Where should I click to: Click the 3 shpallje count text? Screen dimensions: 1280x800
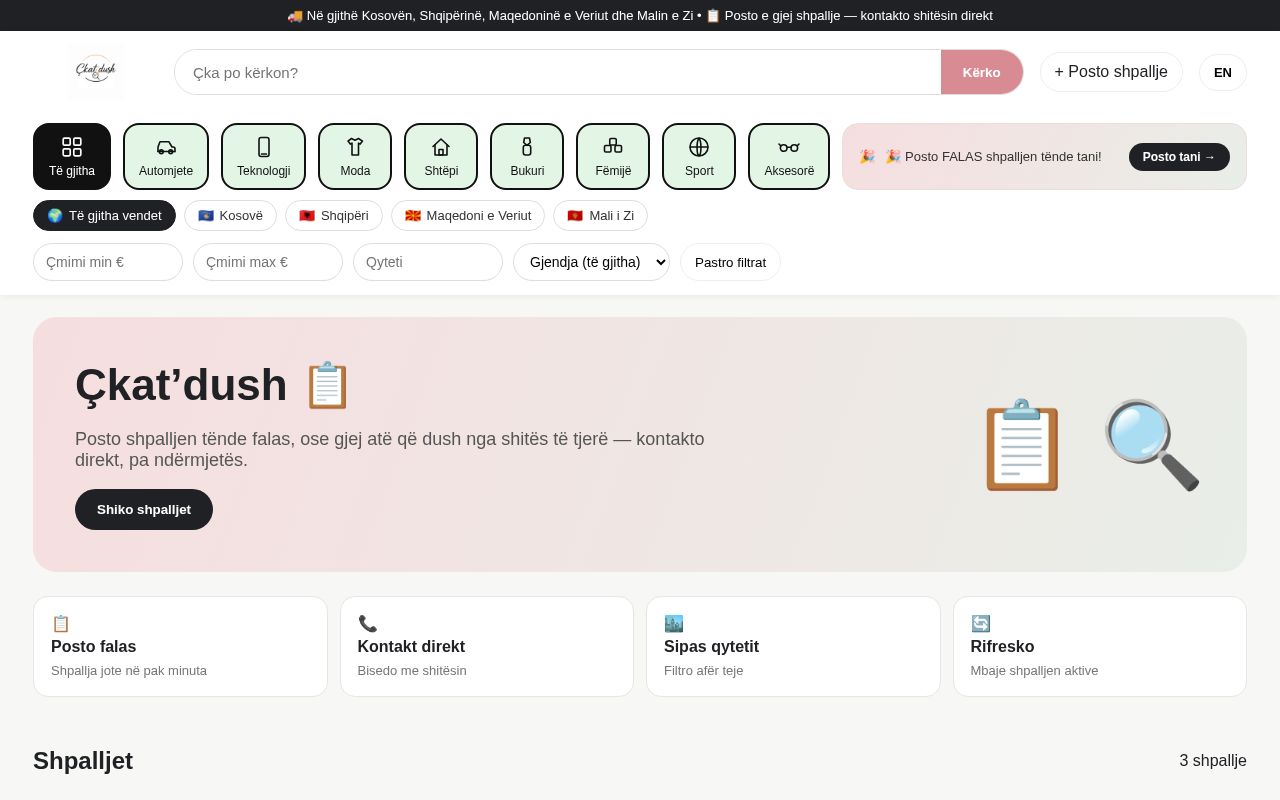1213,761
